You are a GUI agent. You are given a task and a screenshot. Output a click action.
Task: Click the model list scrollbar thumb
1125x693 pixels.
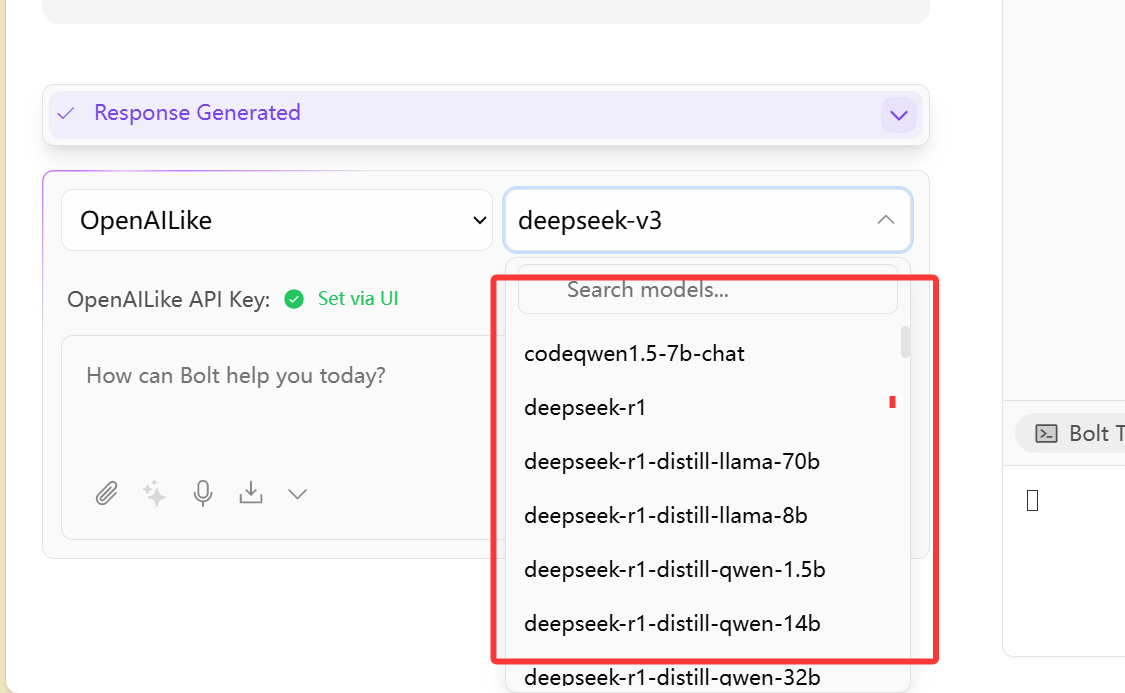point(905,342)
